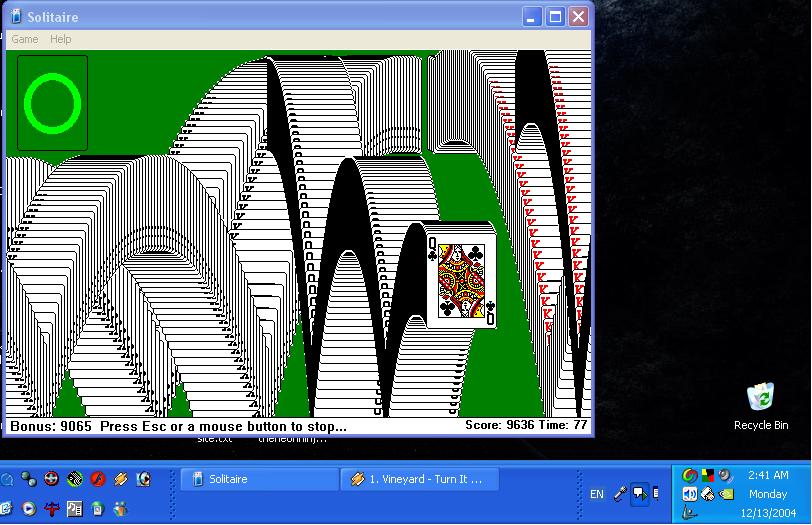This screenshot has width=812, height=525.
Task: Open the Help menu
Action: (x=61, y=39)
